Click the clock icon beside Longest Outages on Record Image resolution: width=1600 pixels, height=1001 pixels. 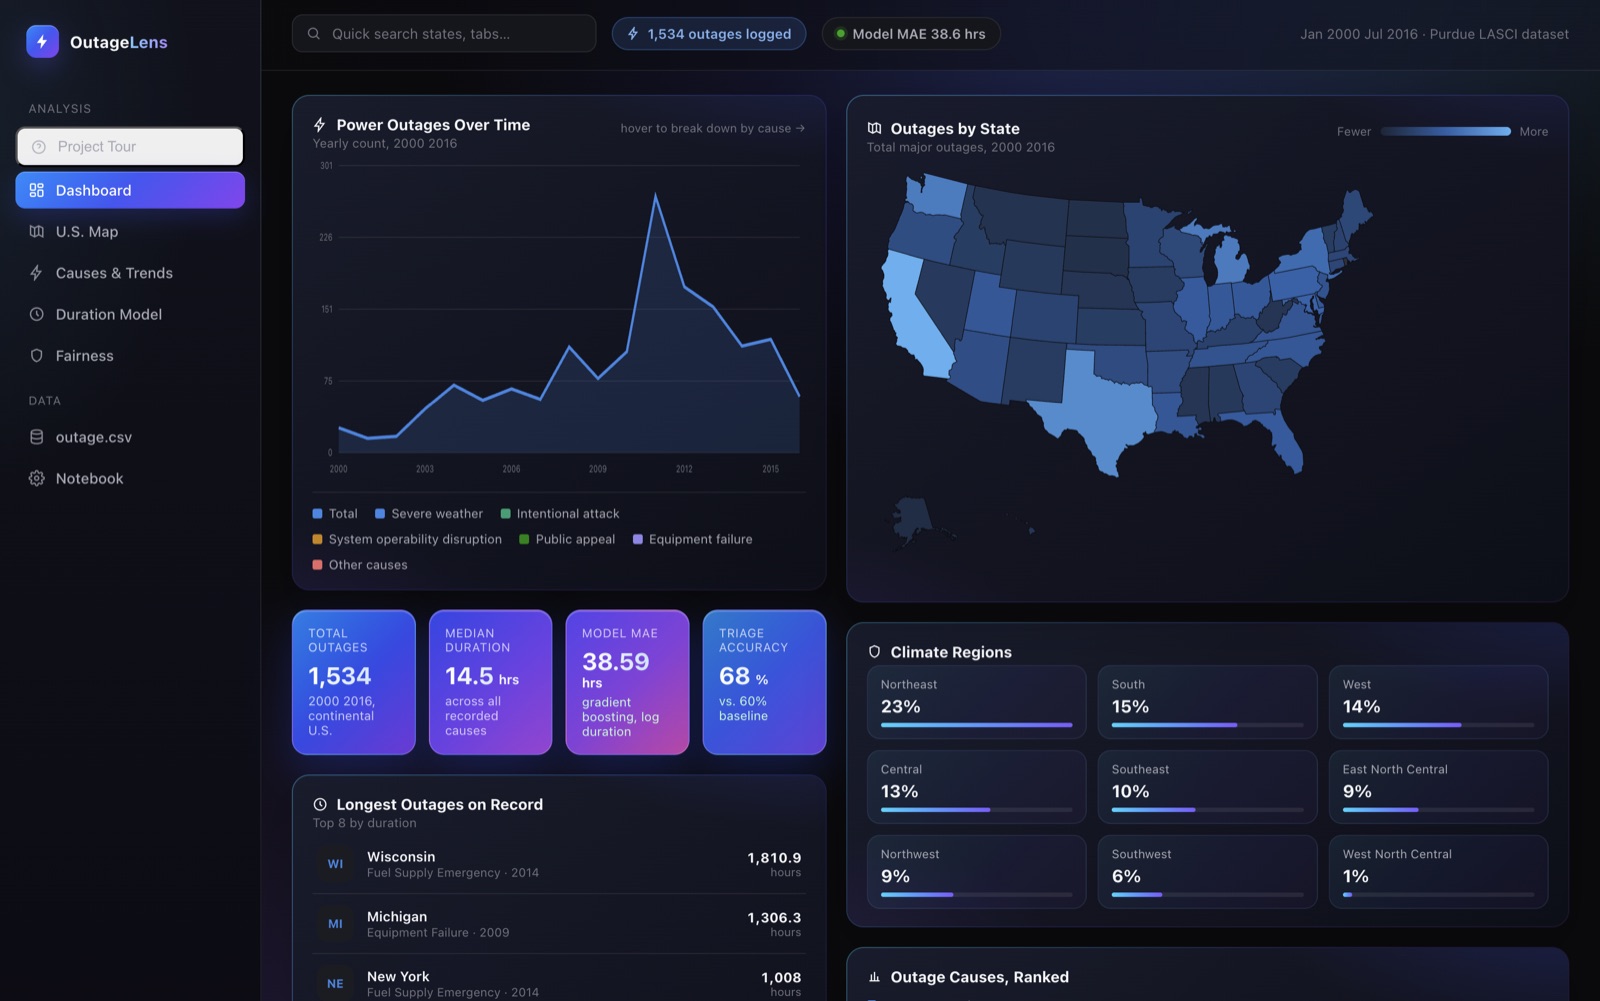pyautogui.click(x=320, y=805)
